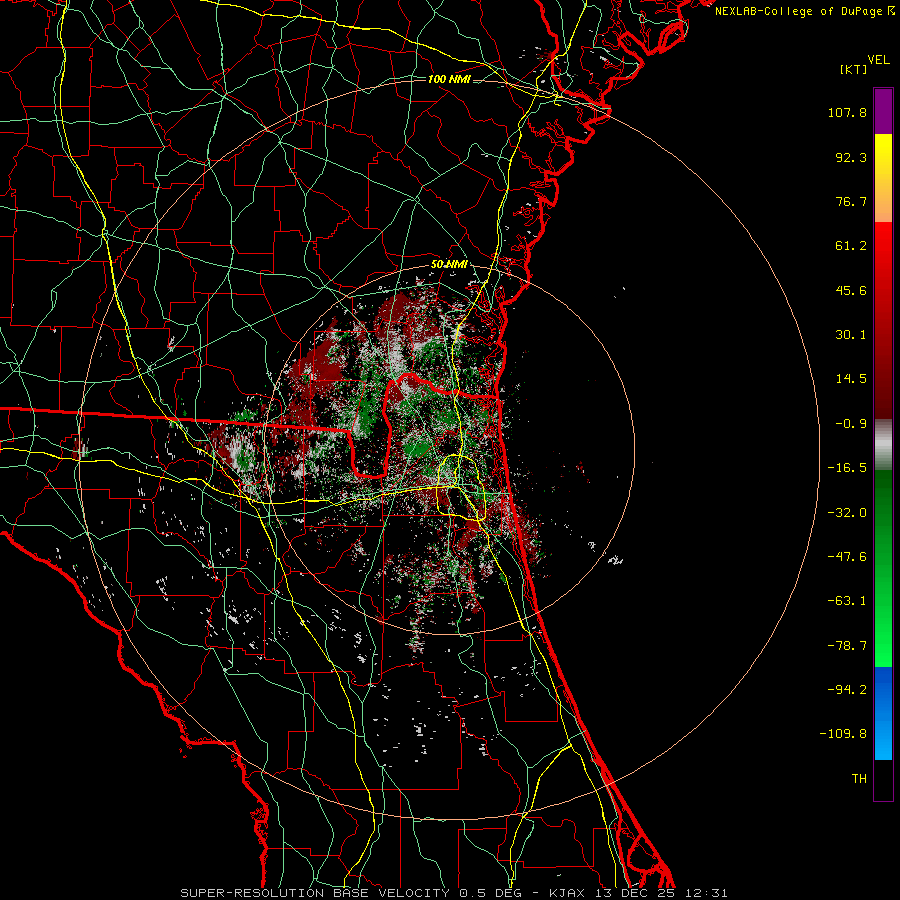Click the 61.2 value on velocity scale
Image resolution: width=900 pixels, height=900 pixels.
click(851, 246)
